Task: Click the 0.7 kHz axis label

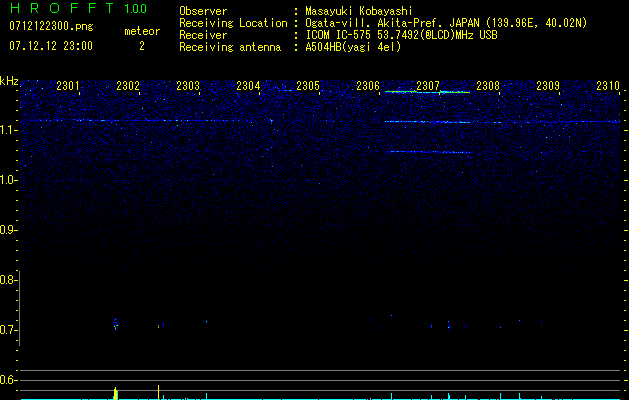Action: 7,330
